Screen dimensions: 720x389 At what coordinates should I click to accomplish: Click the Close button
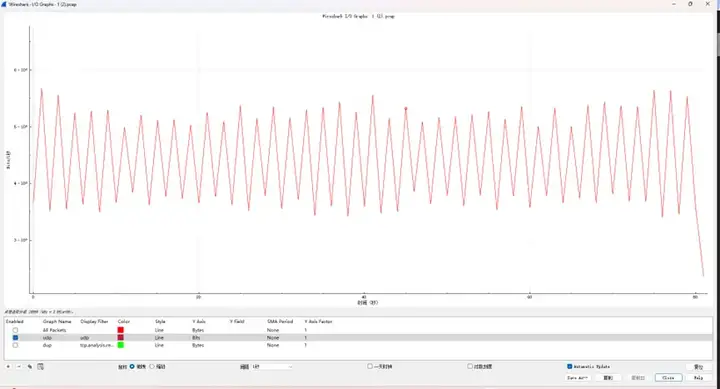668,378
